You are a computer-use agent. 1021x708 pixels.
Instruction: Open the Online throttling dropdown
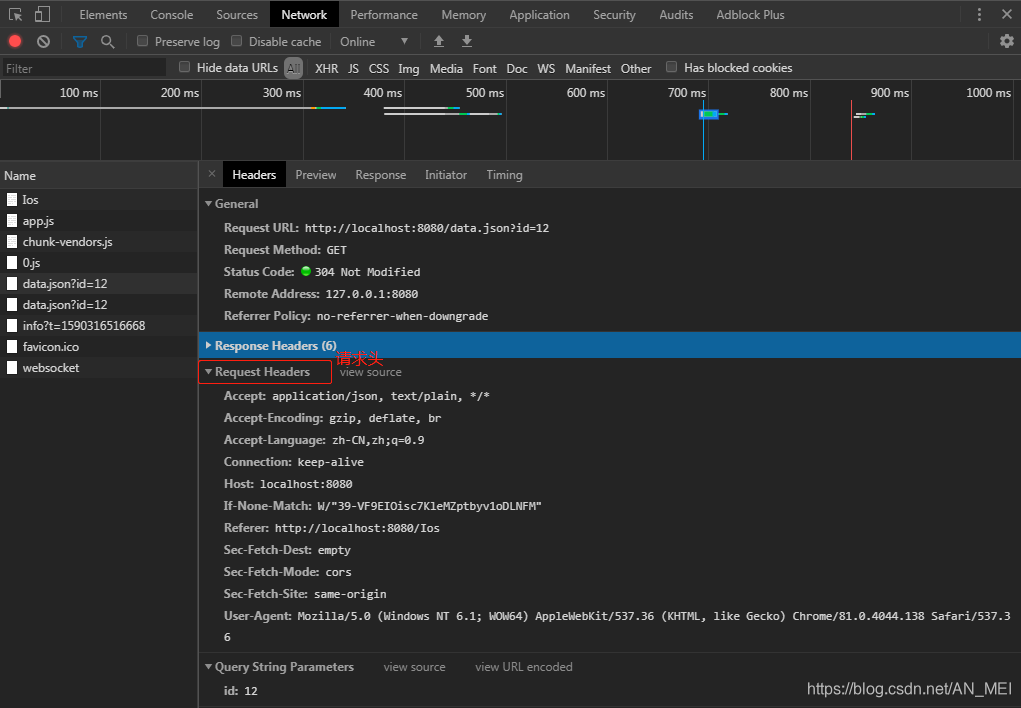pos(374,42)
